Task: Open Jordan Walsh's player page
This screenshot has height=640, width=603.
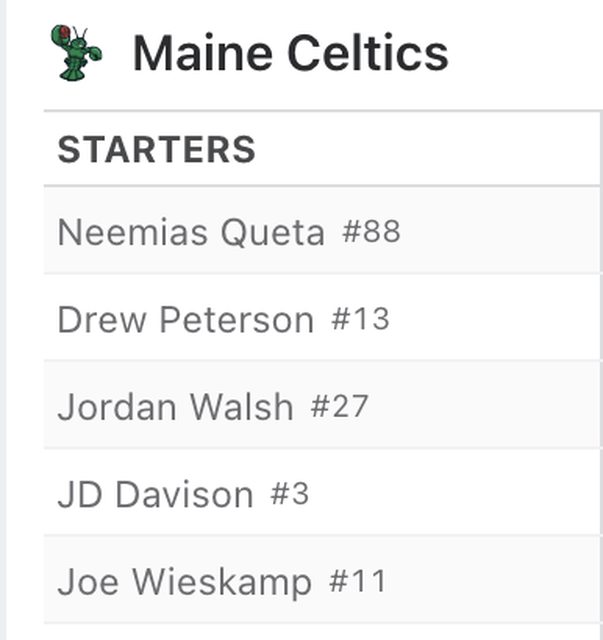Action: [175, 407]
